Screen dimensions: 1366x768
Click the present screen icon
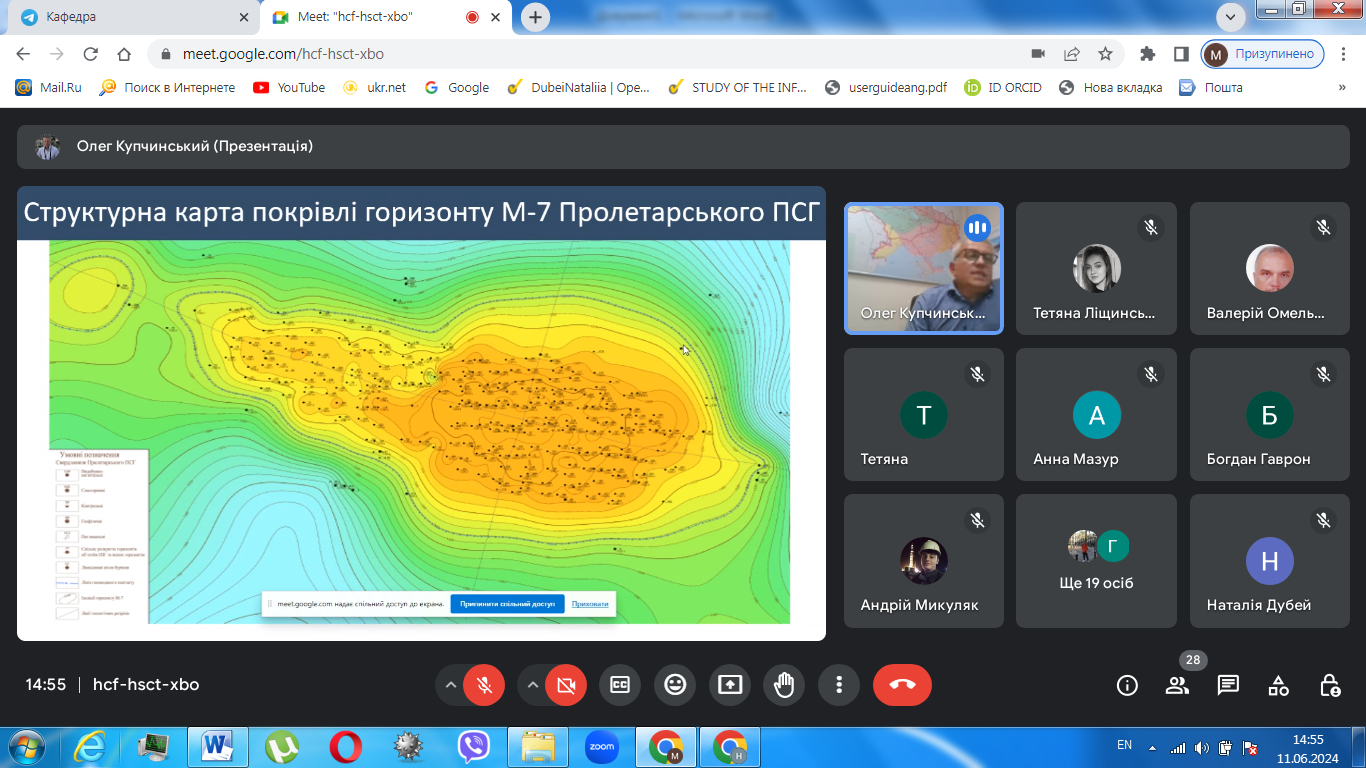click(x=730, y=685)
